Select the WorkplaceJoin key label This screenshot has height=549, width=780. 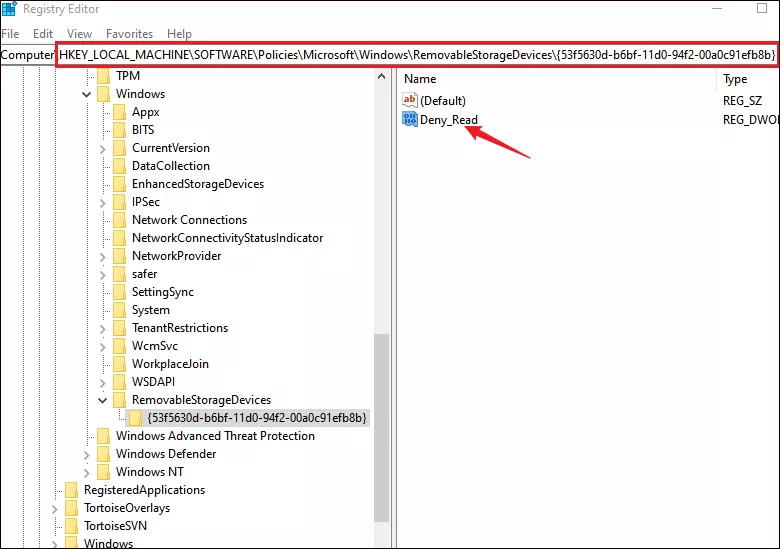click(170, 364)
